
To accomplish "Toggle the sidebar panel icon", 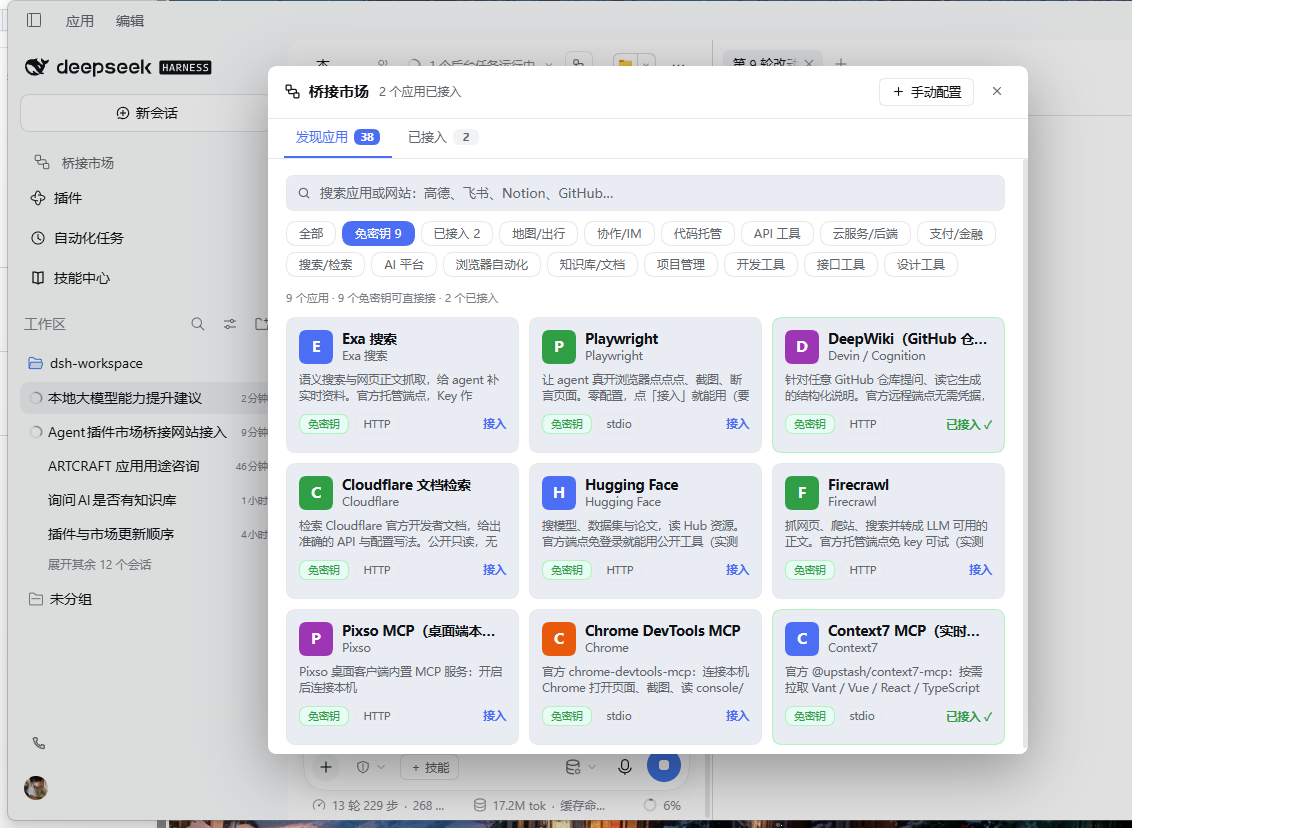I will pos(34,20).
